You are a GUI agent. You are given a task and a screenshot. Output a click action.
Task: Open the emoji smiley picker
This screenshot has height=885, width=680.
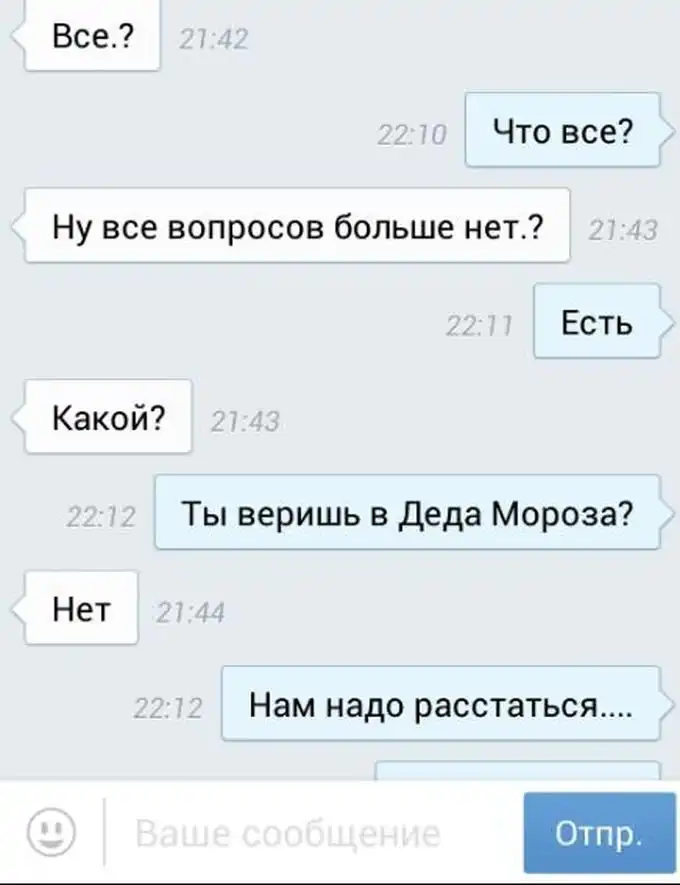pos(51,833)
